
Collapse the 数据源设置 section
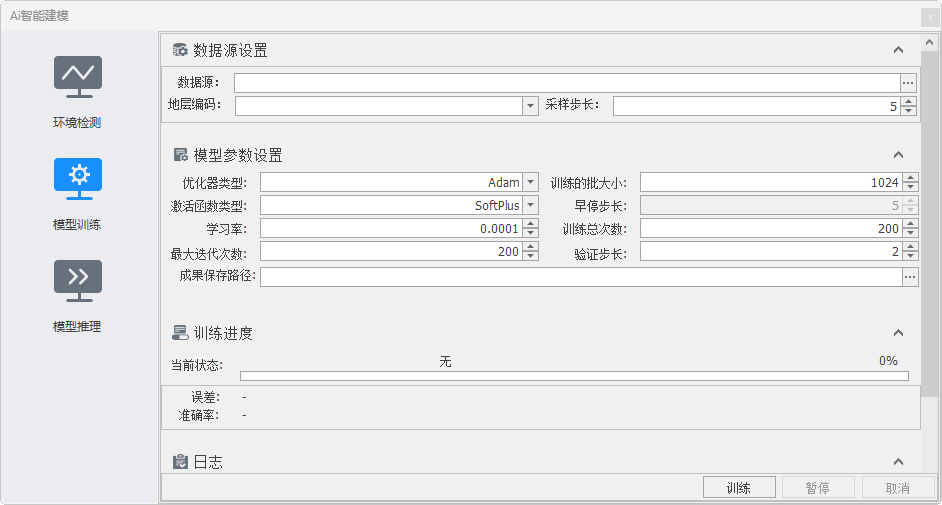click(898, 51)
